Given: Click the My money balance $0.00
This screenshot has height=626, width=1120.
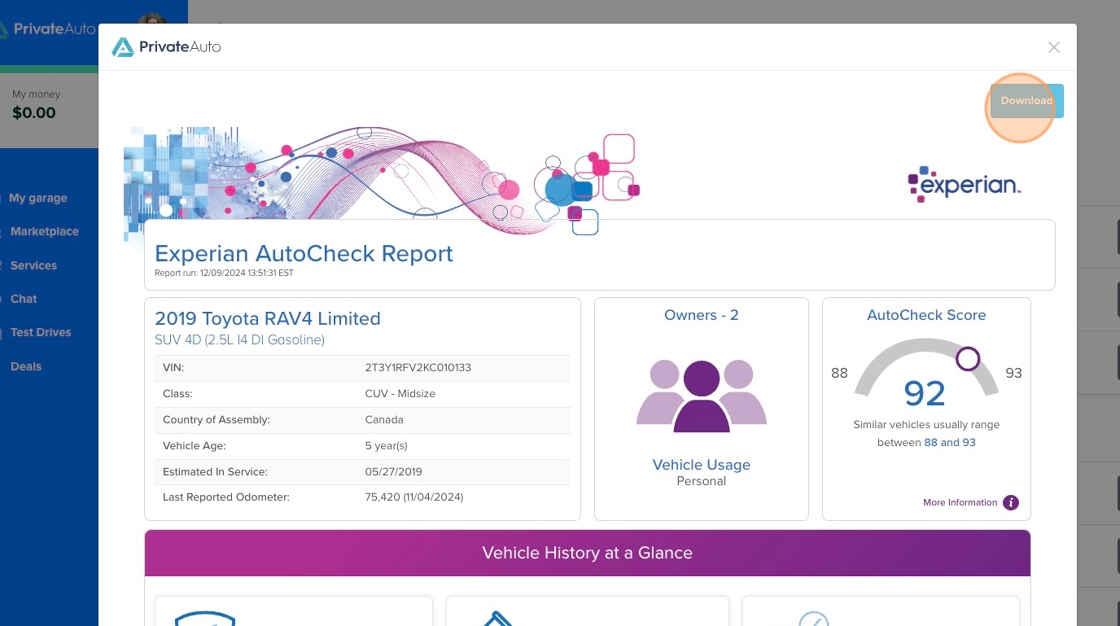Looking at the screenshot, I should pos(34,113).
